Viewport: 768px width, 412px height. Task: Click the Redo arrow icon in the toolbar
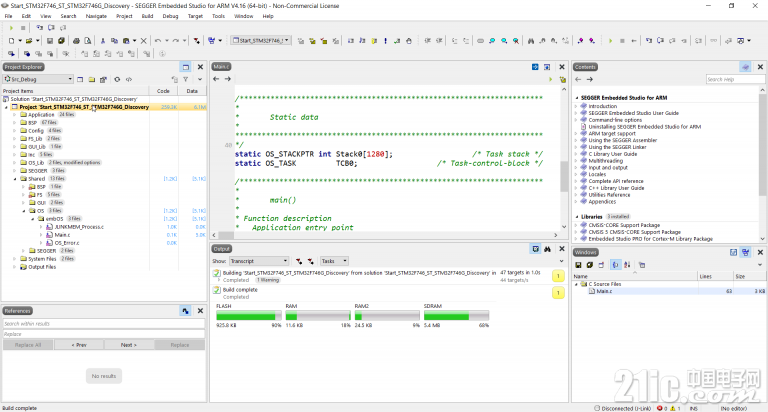tap(176, 41)
